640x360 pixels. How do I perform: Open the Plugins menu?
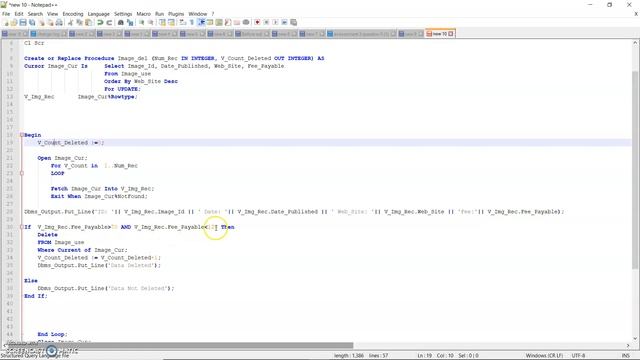click(176, 14)
